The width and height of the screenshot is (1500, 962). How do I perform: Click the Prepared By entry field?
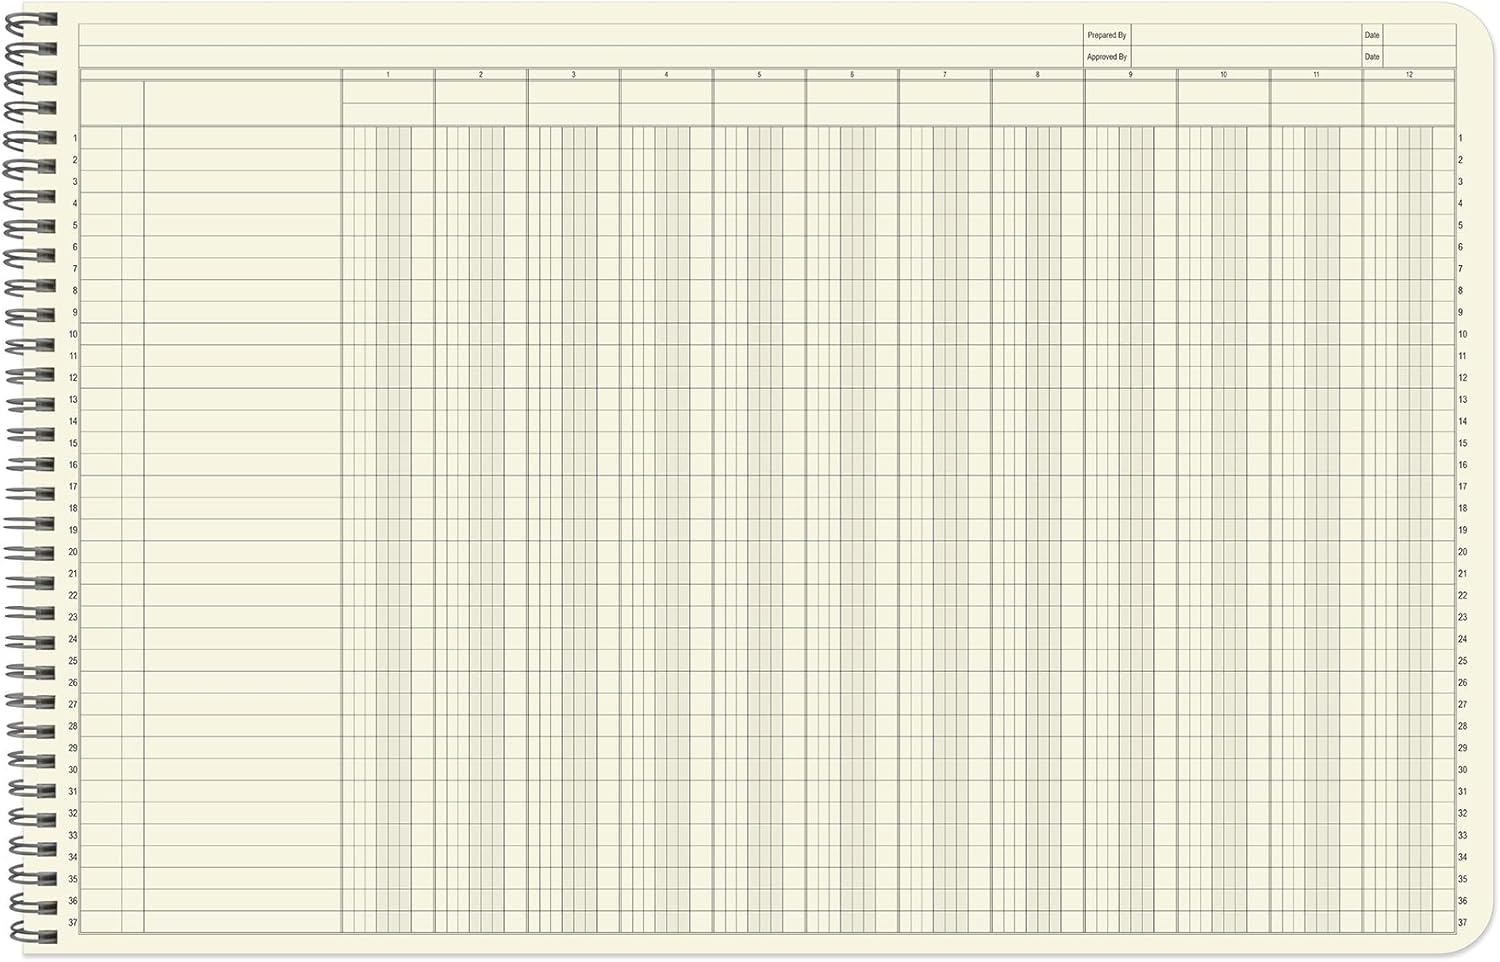coord(1245,35)
